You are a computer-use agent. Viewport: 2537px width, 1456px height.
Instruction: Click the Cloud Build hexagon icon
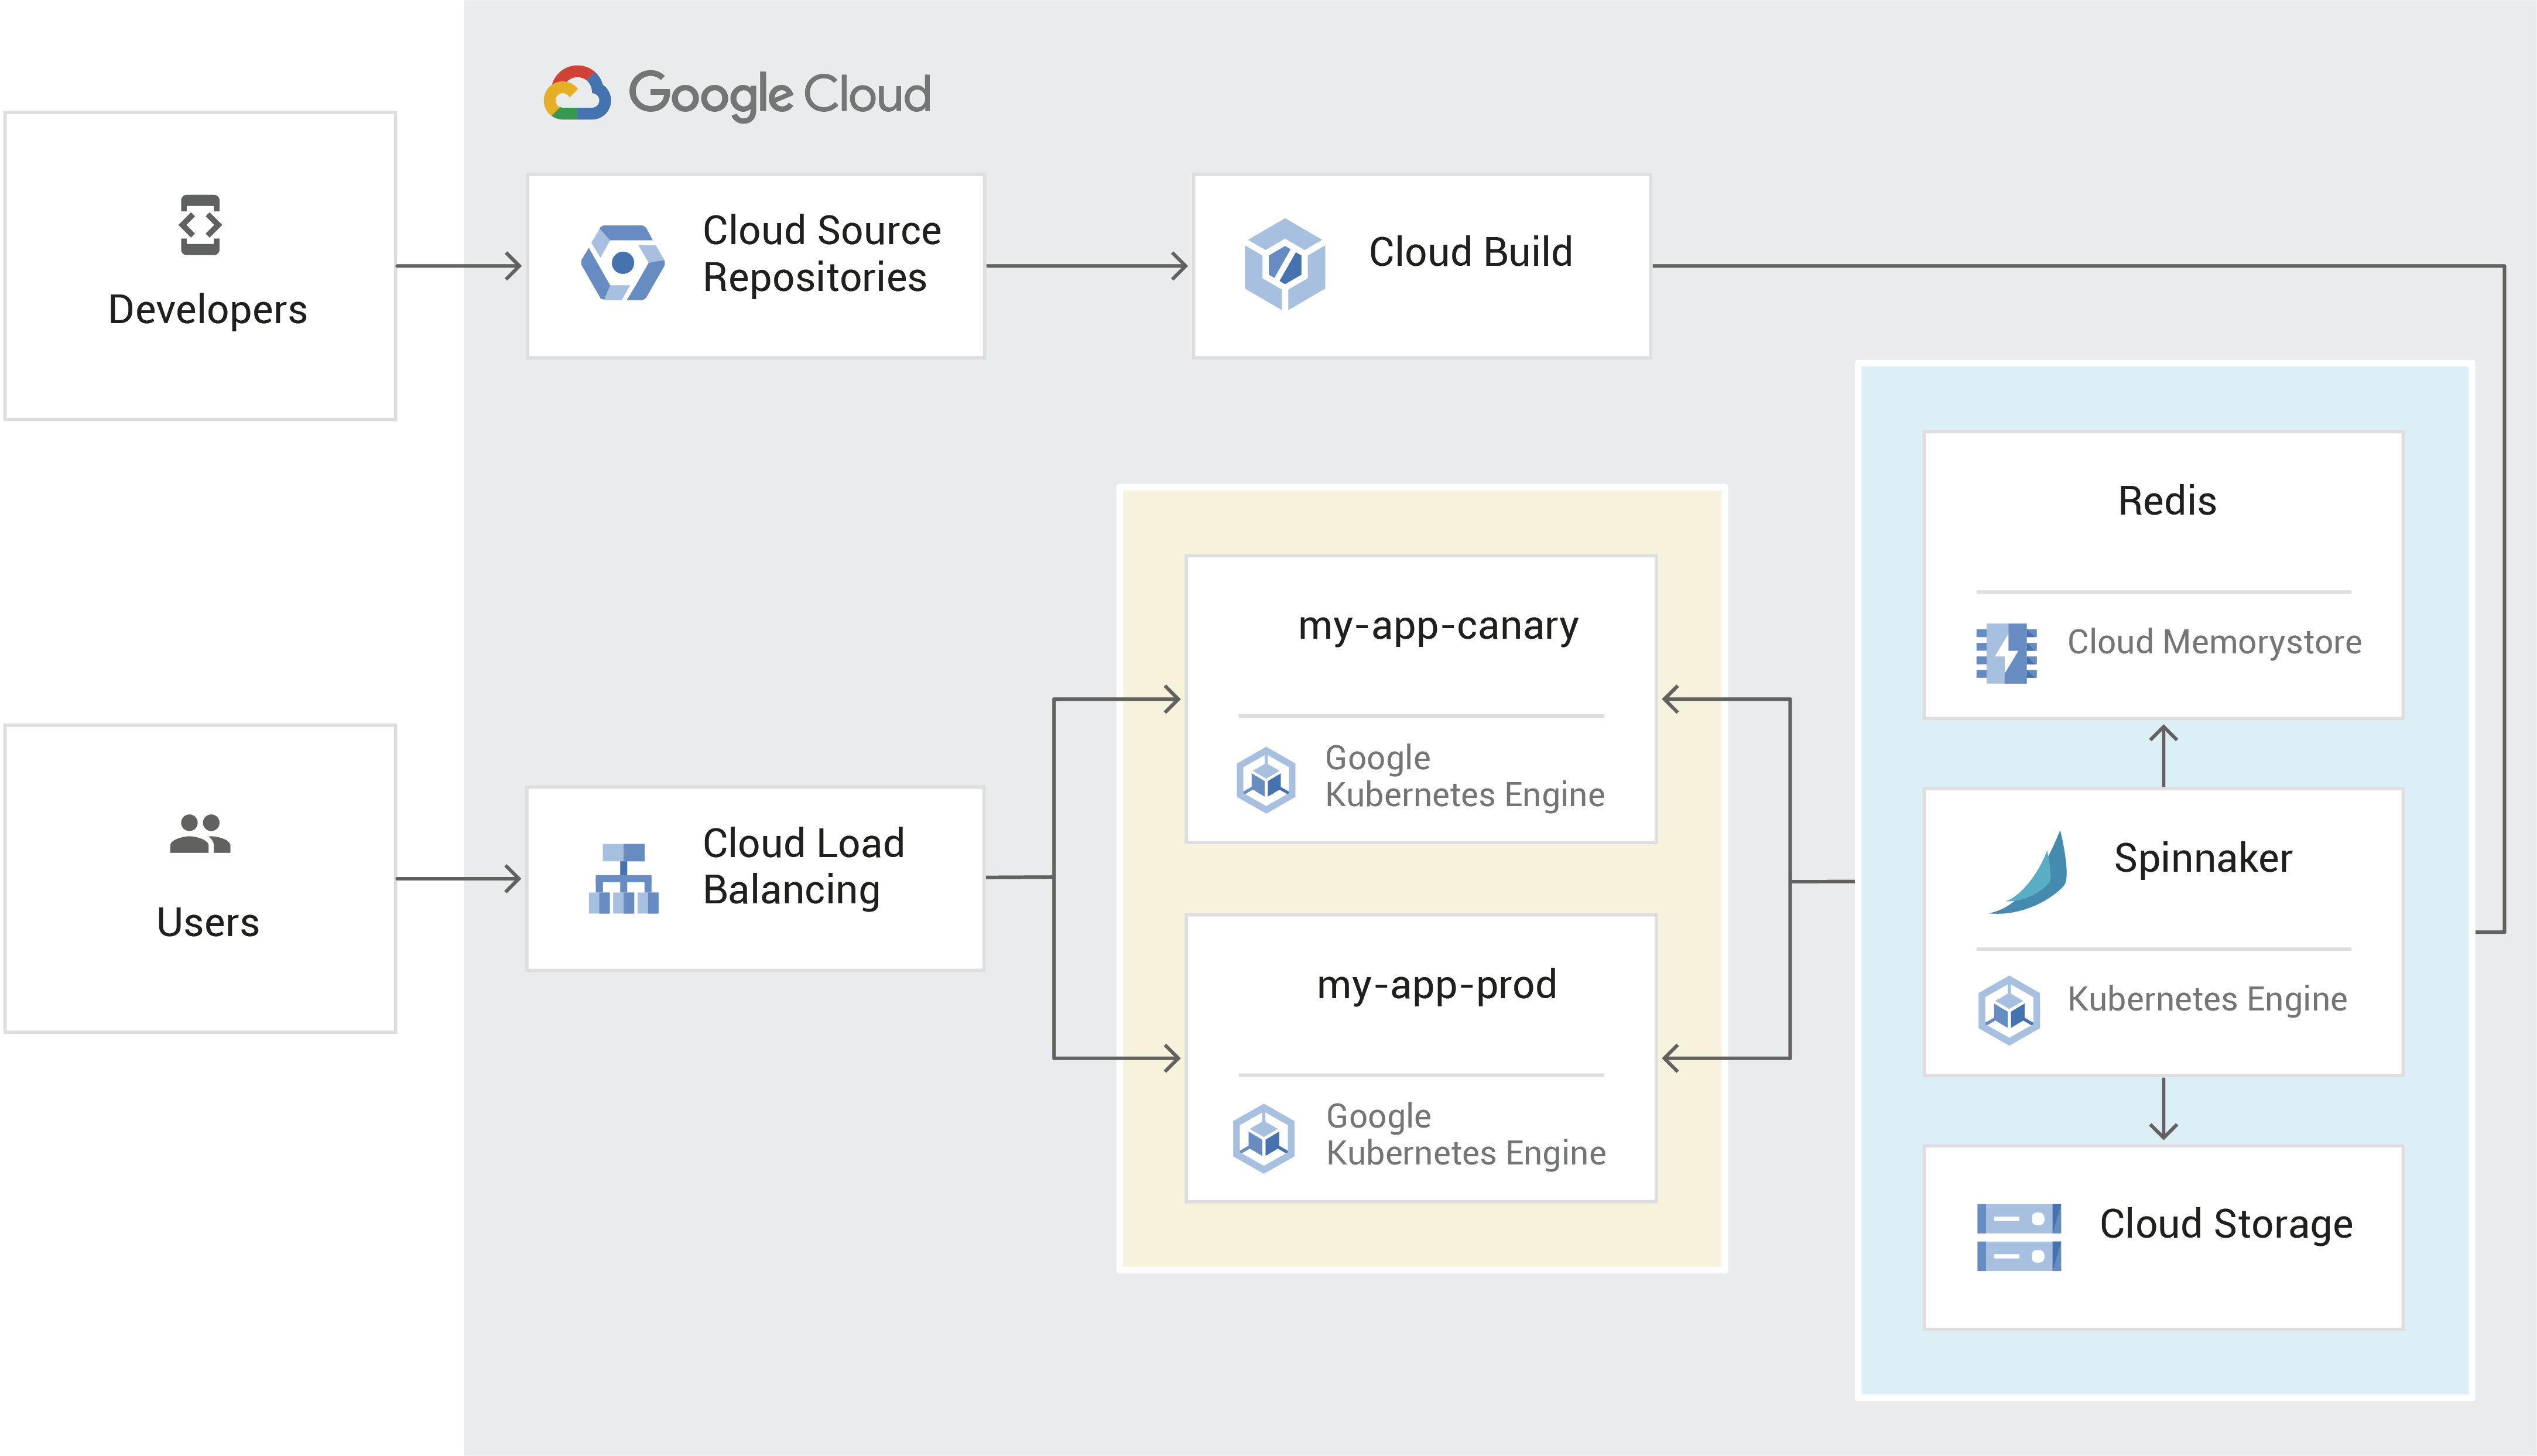click(x=1284, y=264)
